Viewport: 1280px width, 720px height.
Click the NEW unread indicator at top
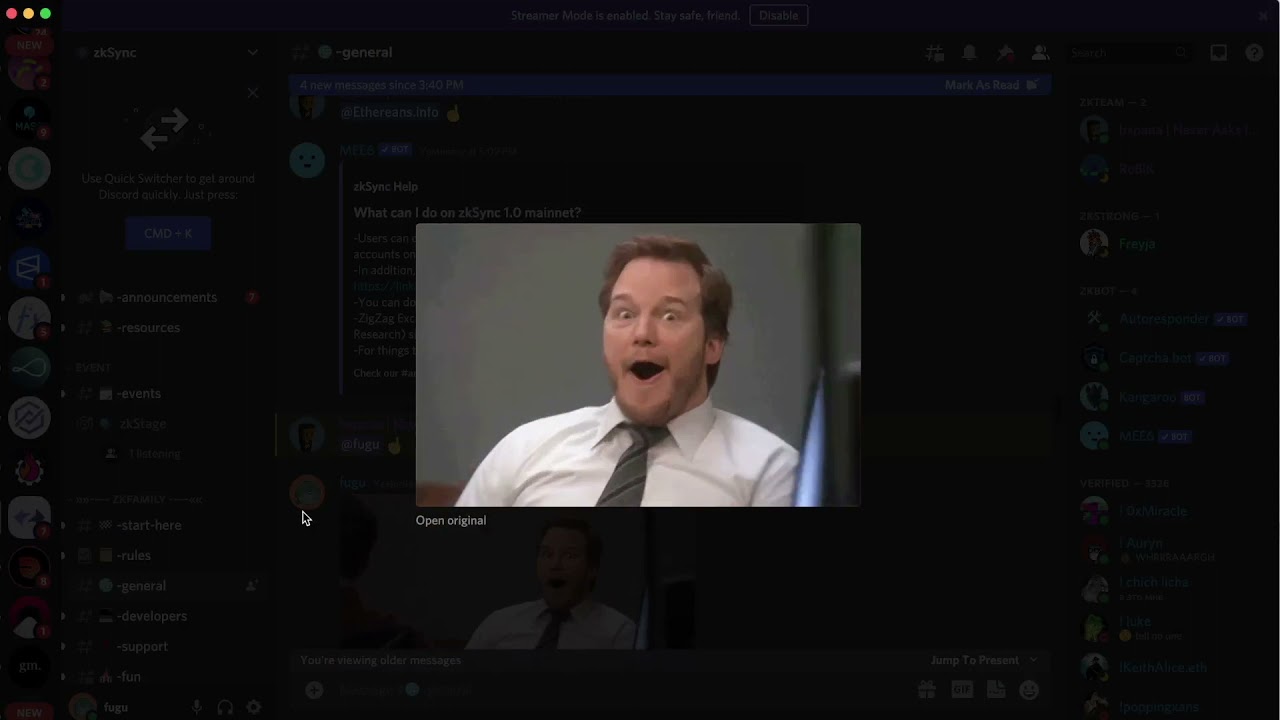pos(29,45)
